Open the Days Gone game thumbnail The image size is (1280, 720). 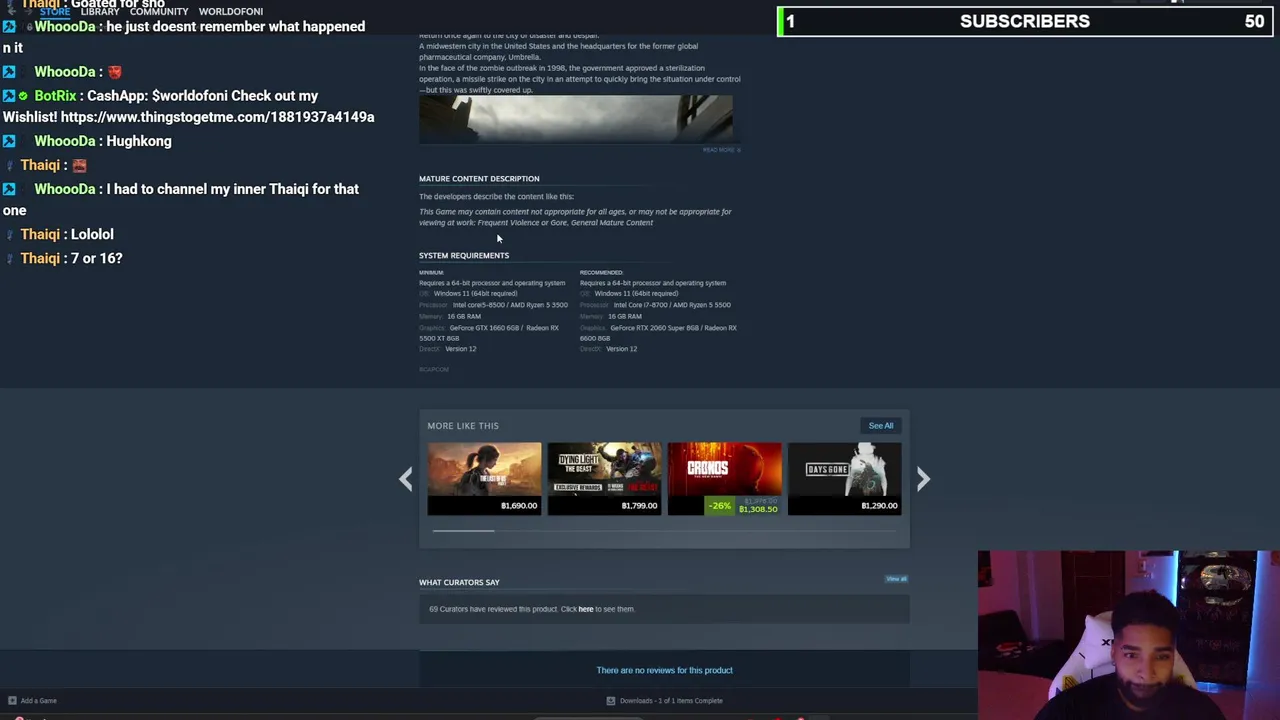[844, 478]
